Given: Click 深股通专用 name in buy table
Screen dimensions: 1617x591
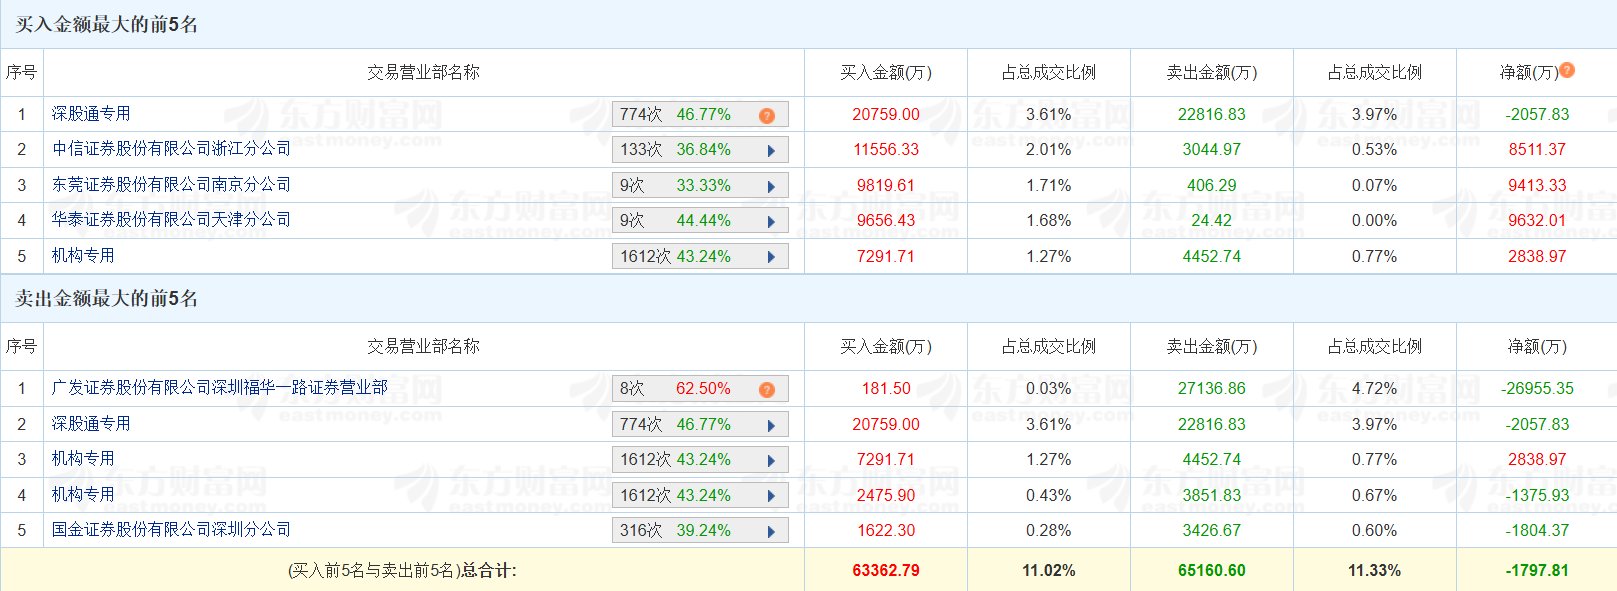Looking at the screenshot, I should 91,114.
